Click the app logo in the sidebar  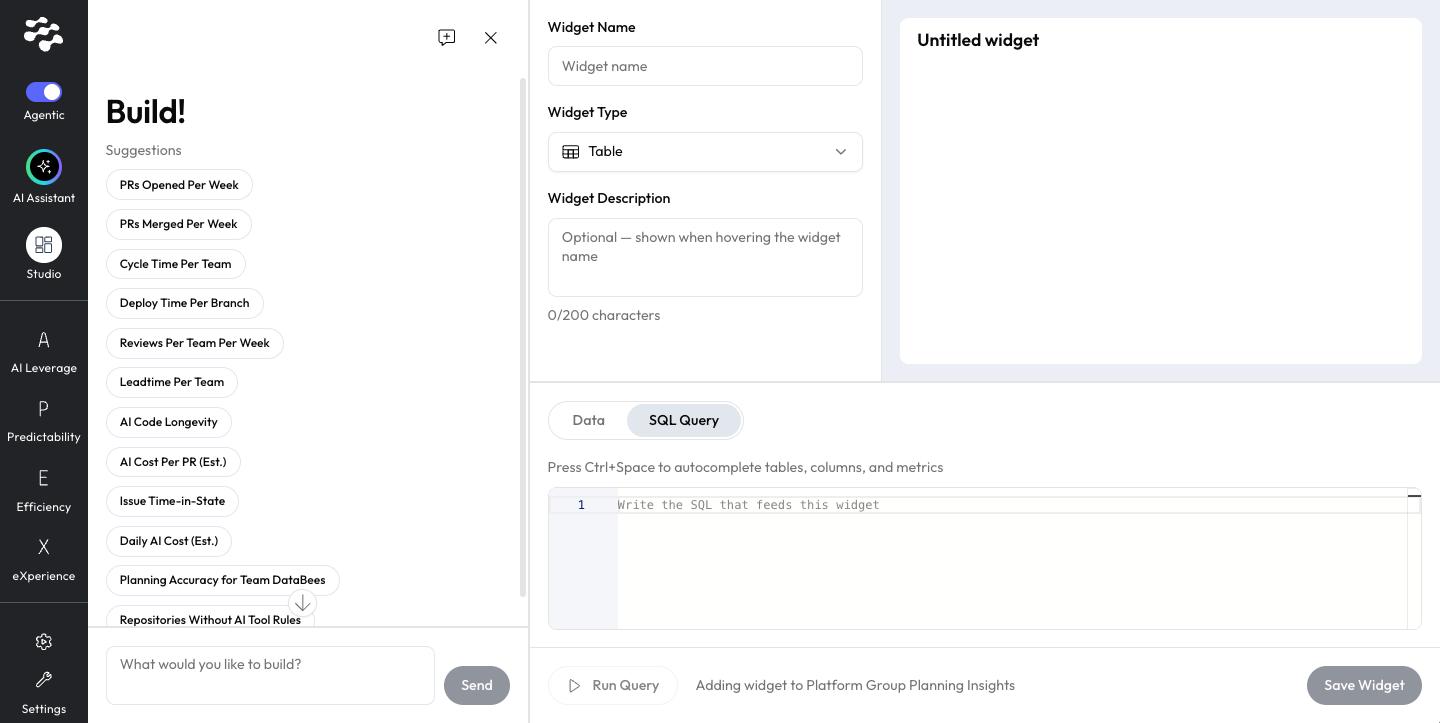(44, 34)
